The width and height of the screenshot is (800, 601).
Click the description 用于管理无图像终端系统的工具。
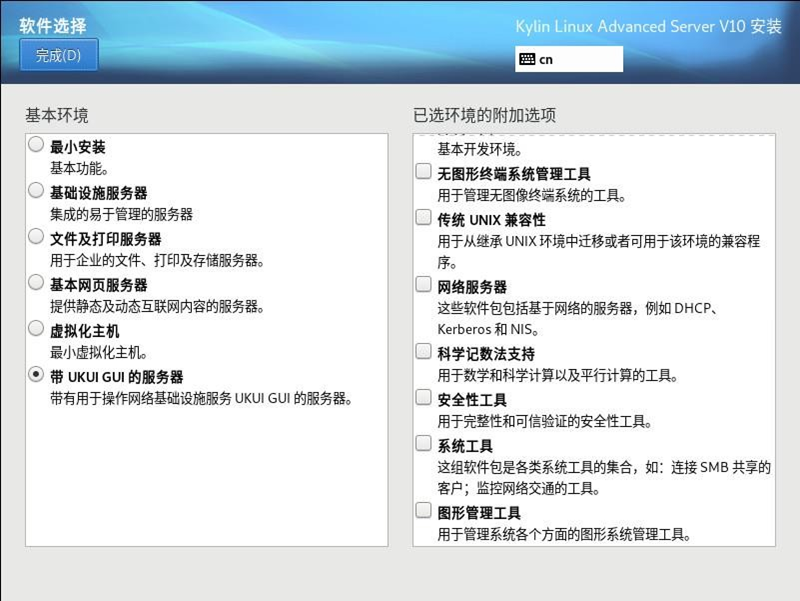tap(532, 195)
